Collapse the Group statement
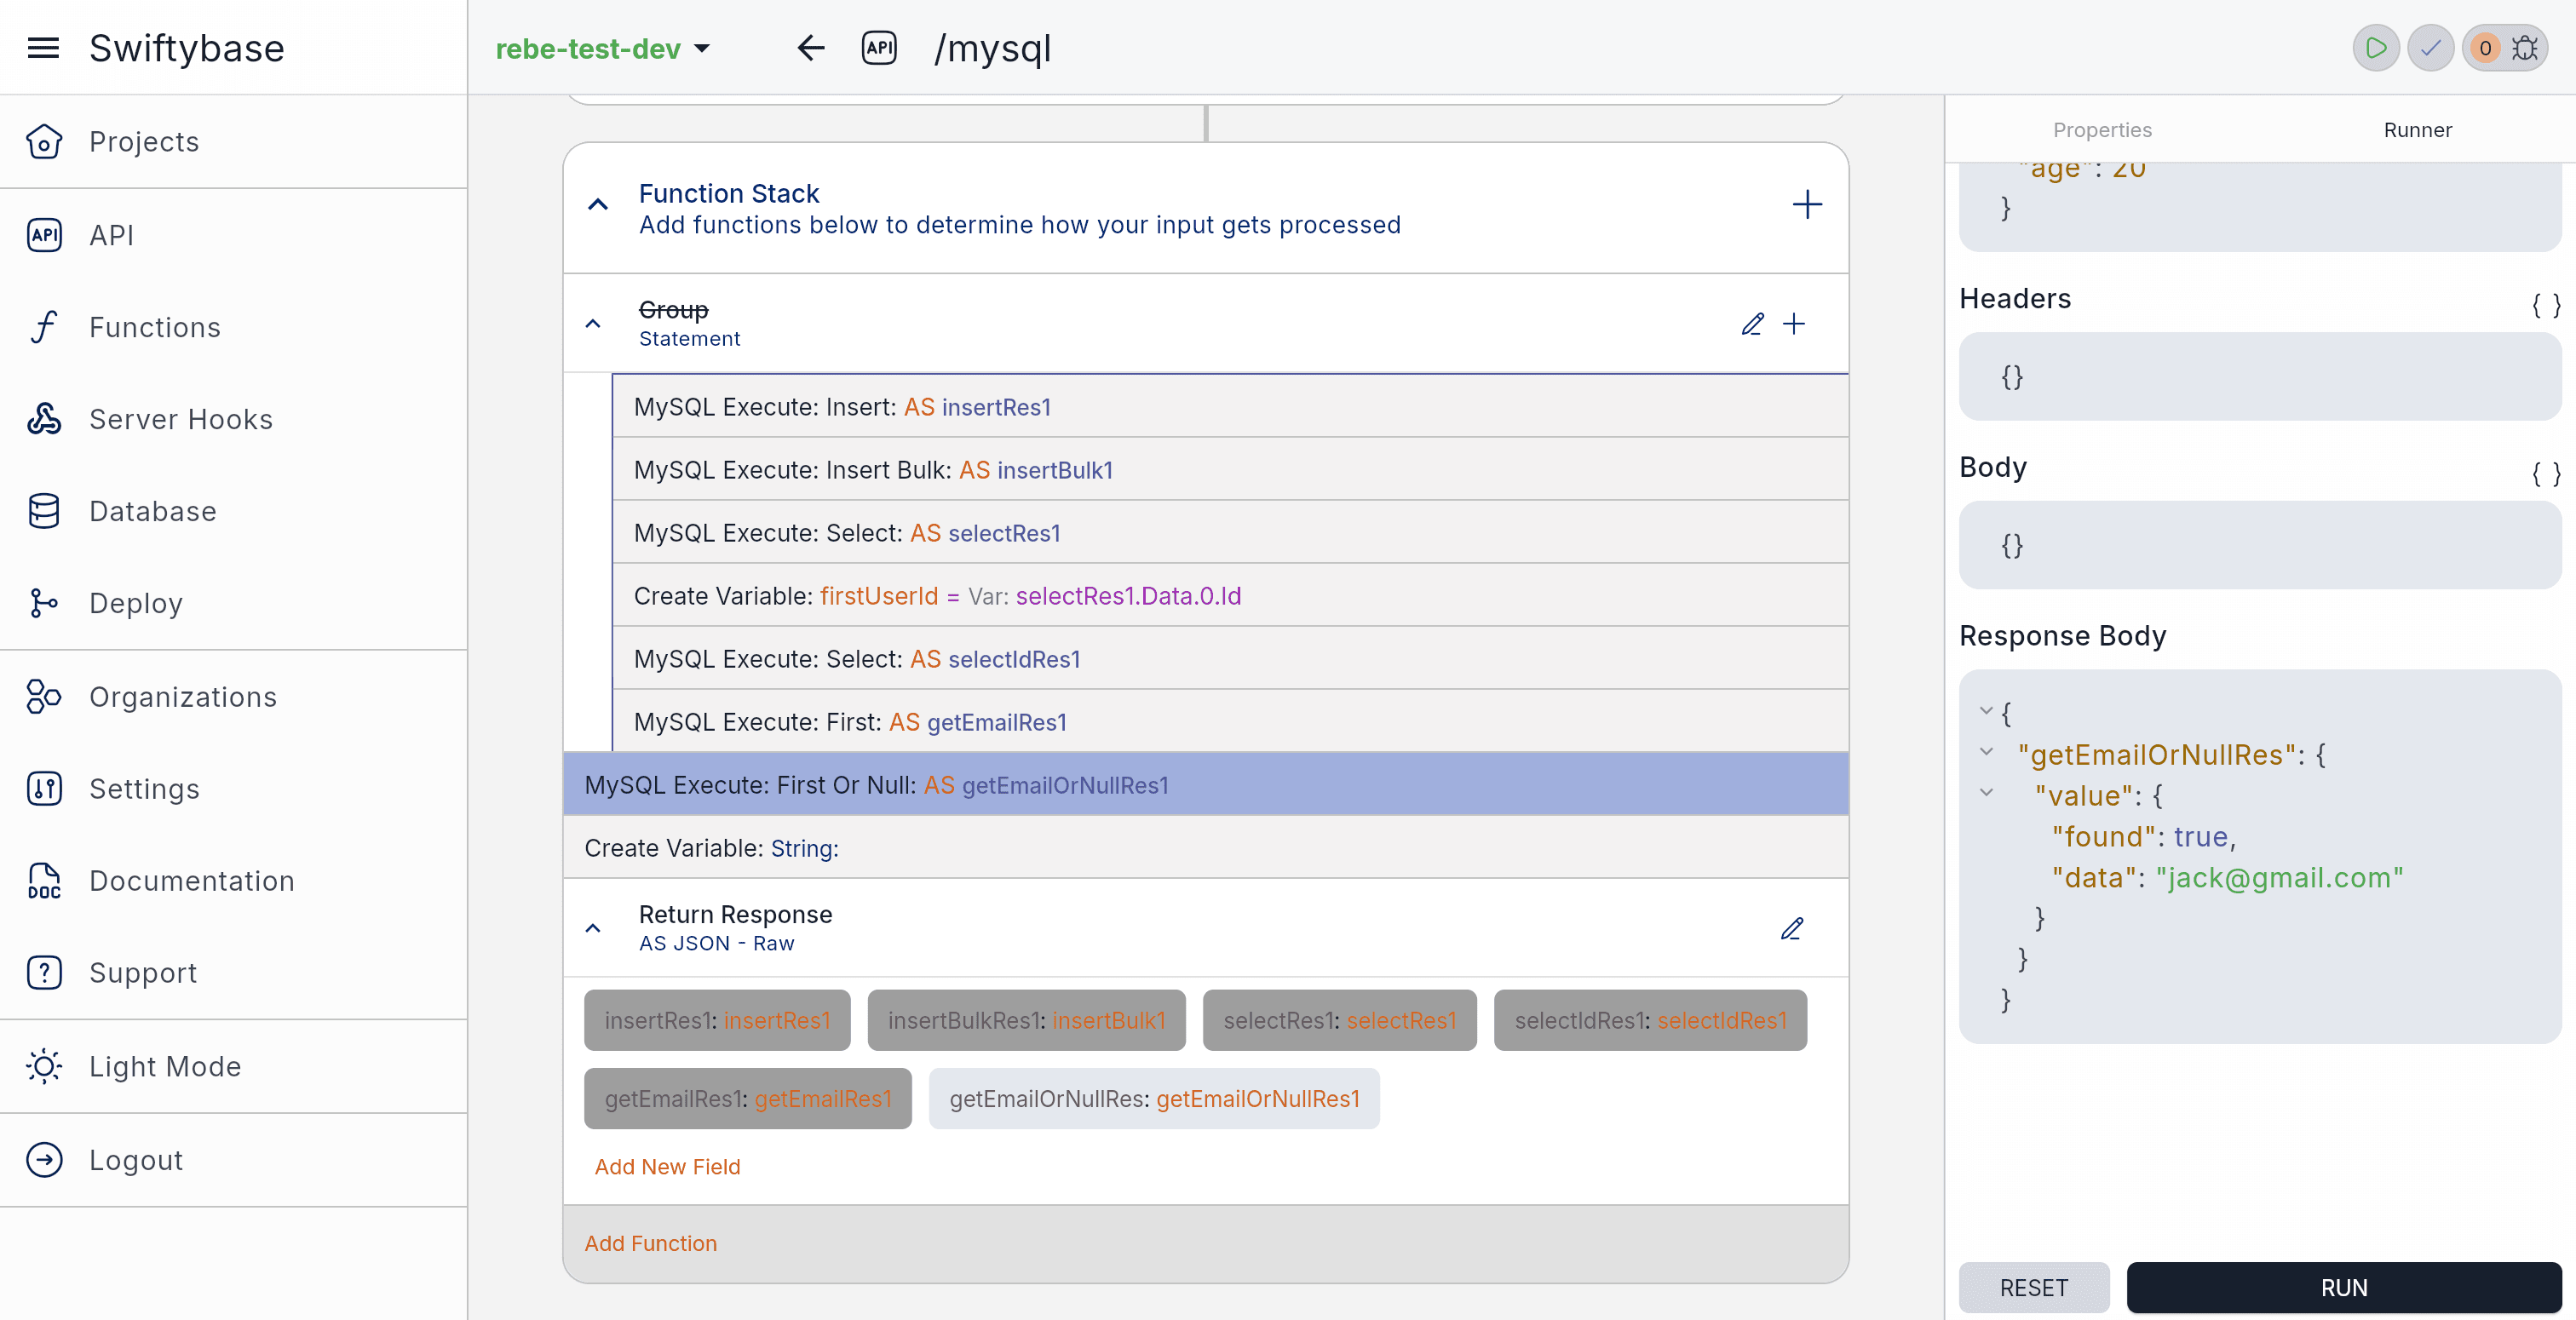The image size is (2576, 1320). click(593, 324)
